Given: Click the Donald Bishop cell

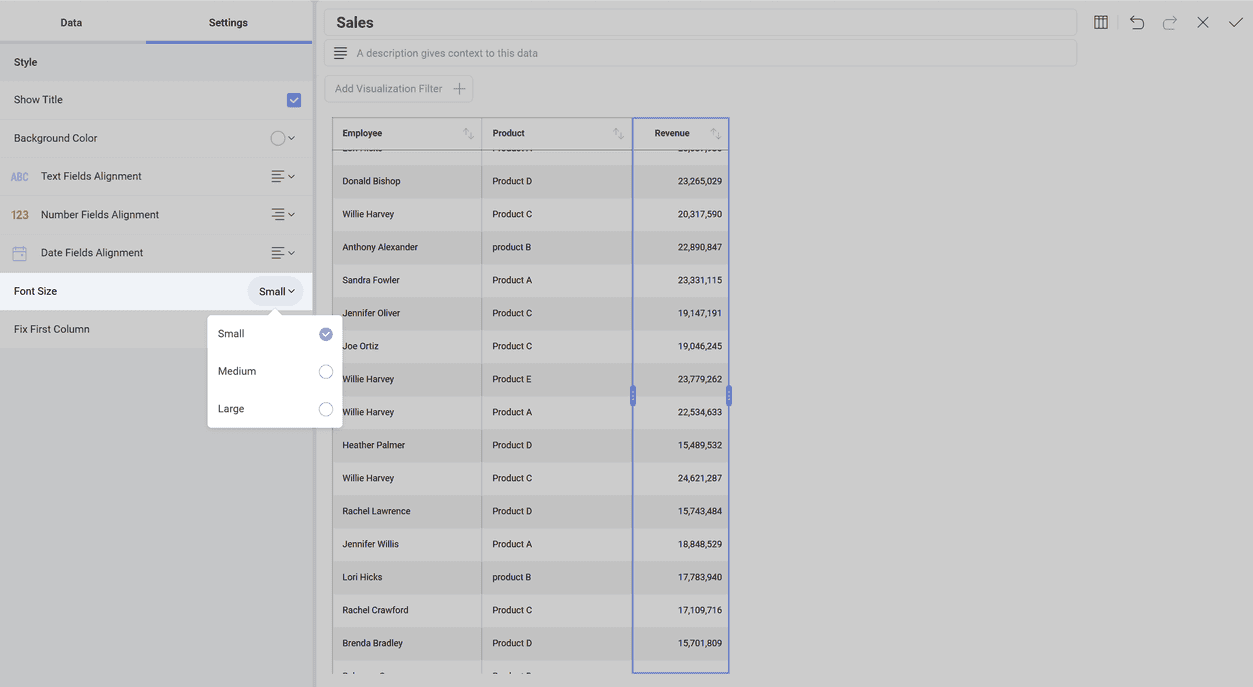Looking at the screenshot, I should pos(407,181).
